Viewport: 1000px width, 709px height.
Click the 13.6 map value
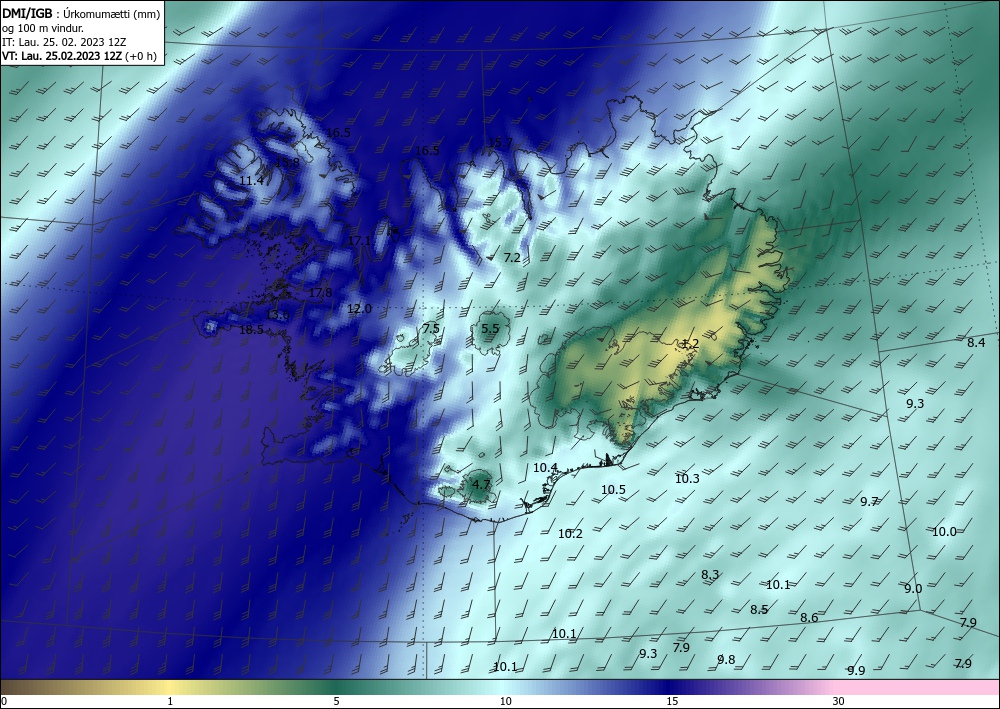pos(277,315)
